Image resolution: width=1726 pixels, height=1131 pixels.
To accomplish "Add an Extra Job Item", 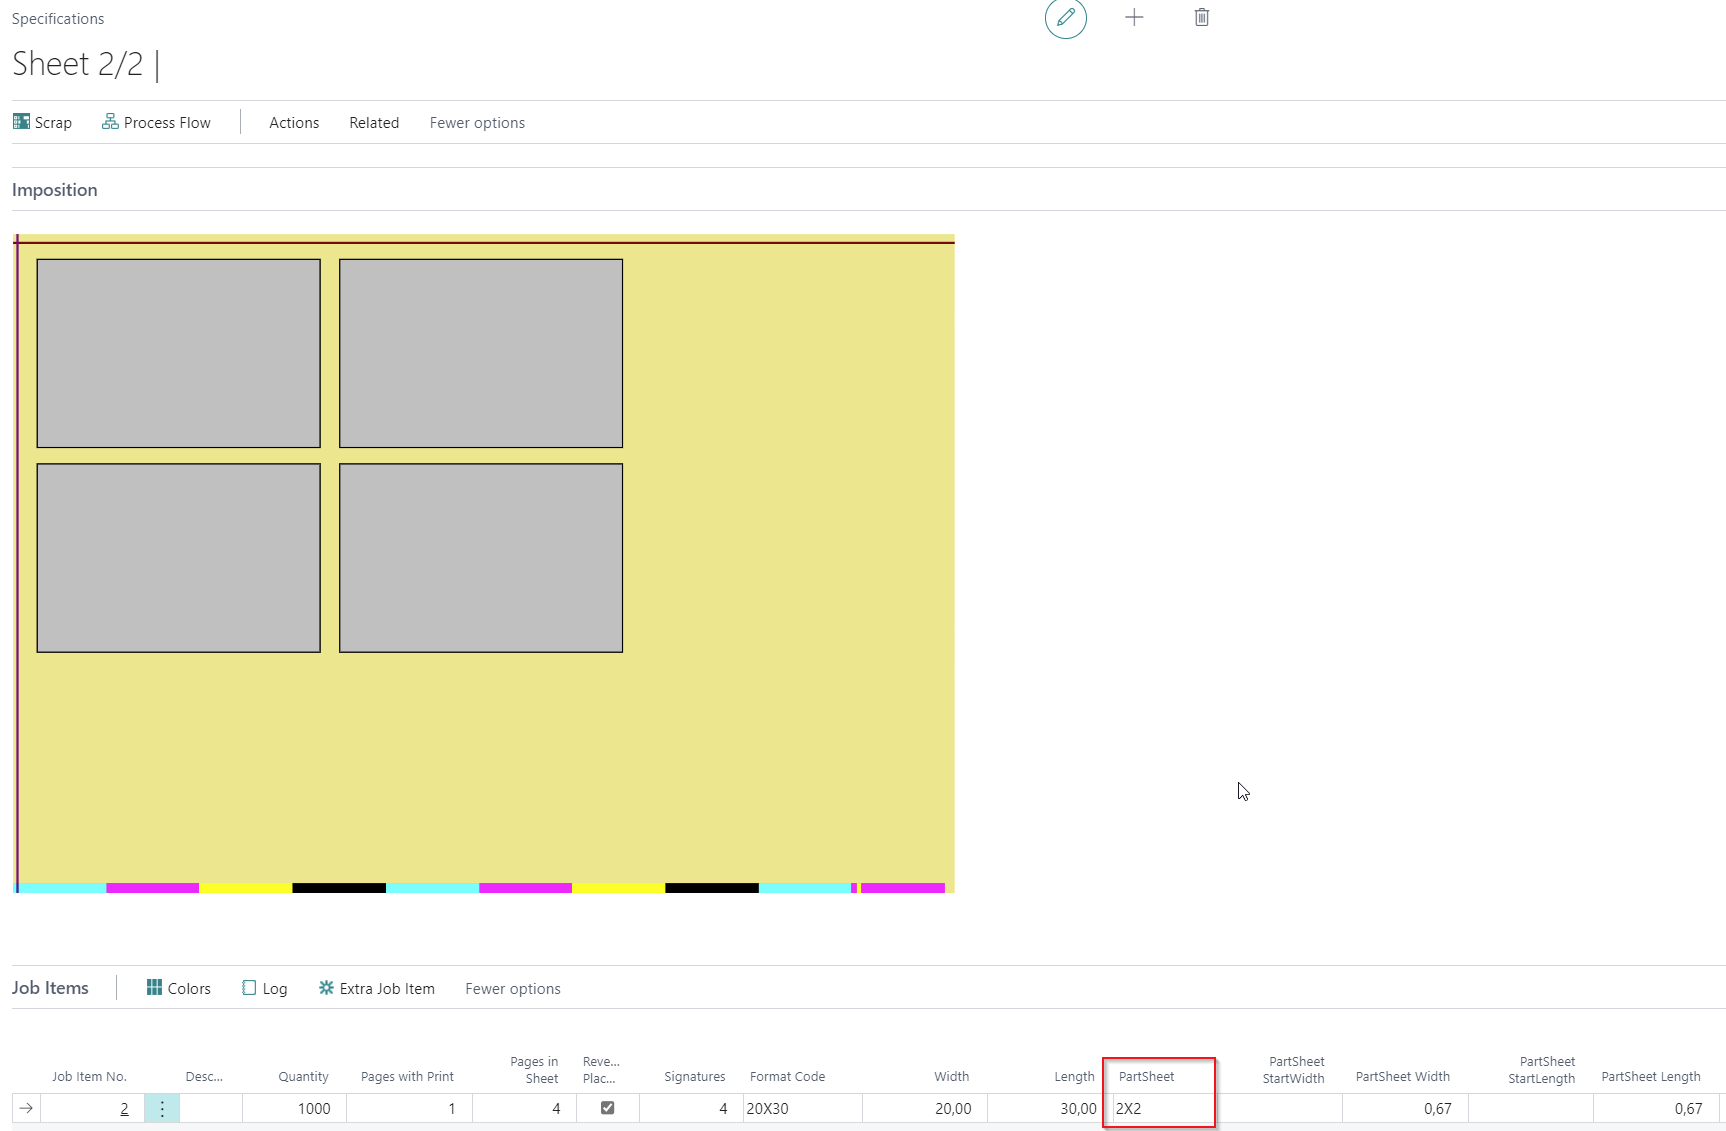I will click(377, 988).
